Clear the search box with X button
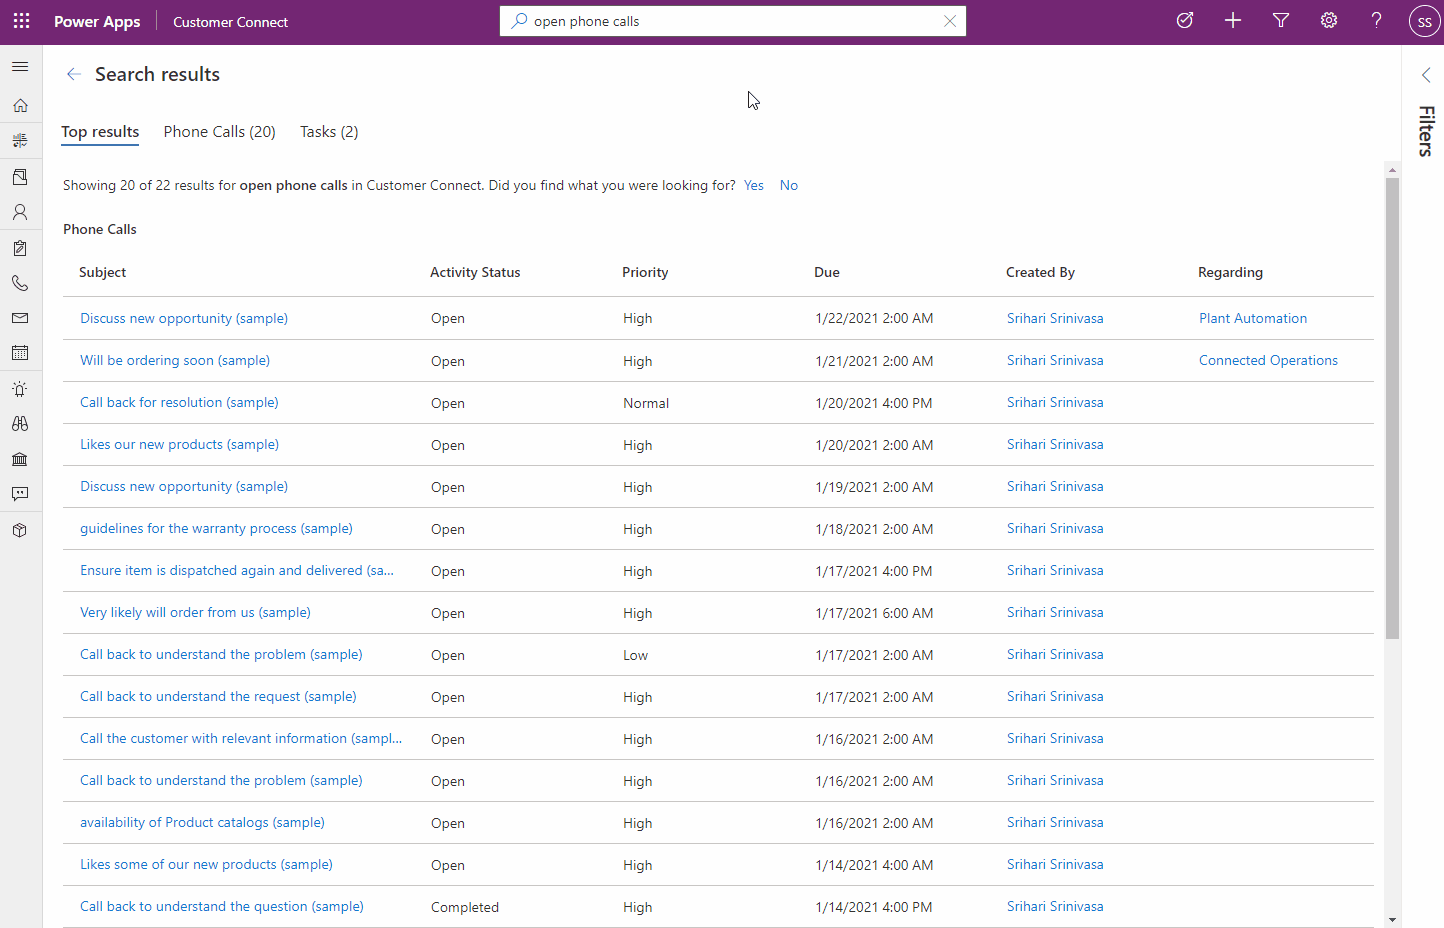Screen dimensions: 1444x928 pos(949,21)
